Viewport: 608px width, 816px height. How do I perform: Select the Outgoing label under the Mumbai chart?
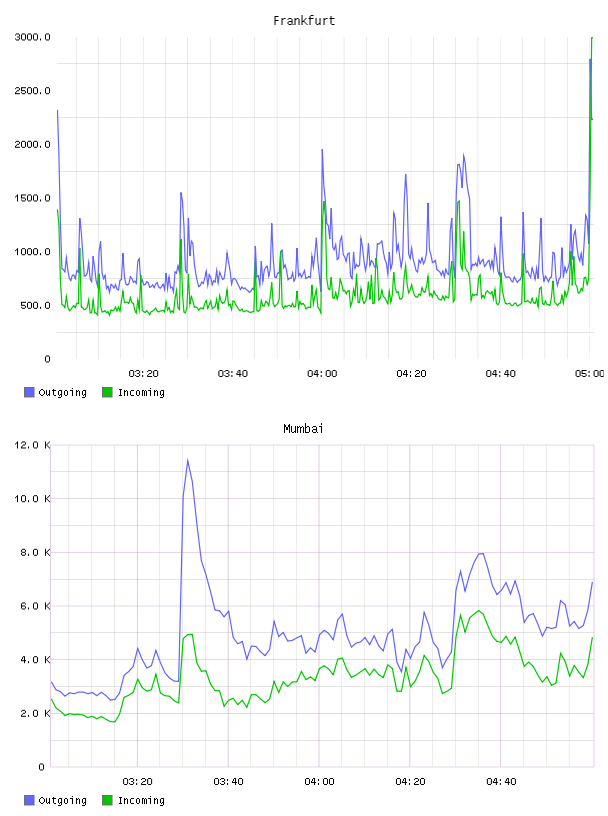[62, 800]
